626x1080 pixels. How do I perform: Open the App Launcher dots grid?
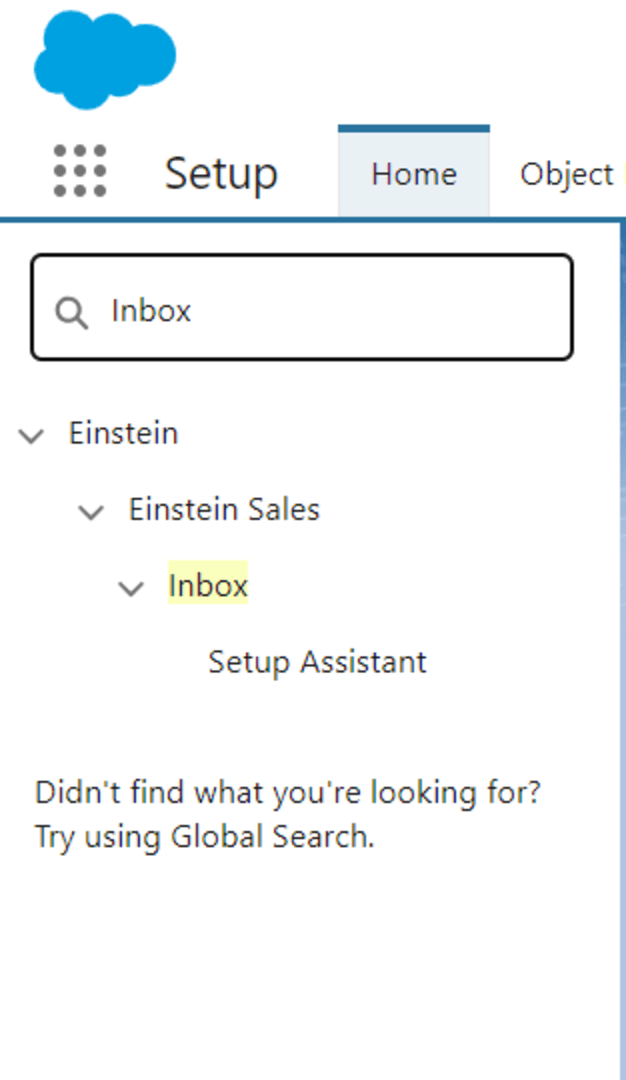tap(80, 172)
